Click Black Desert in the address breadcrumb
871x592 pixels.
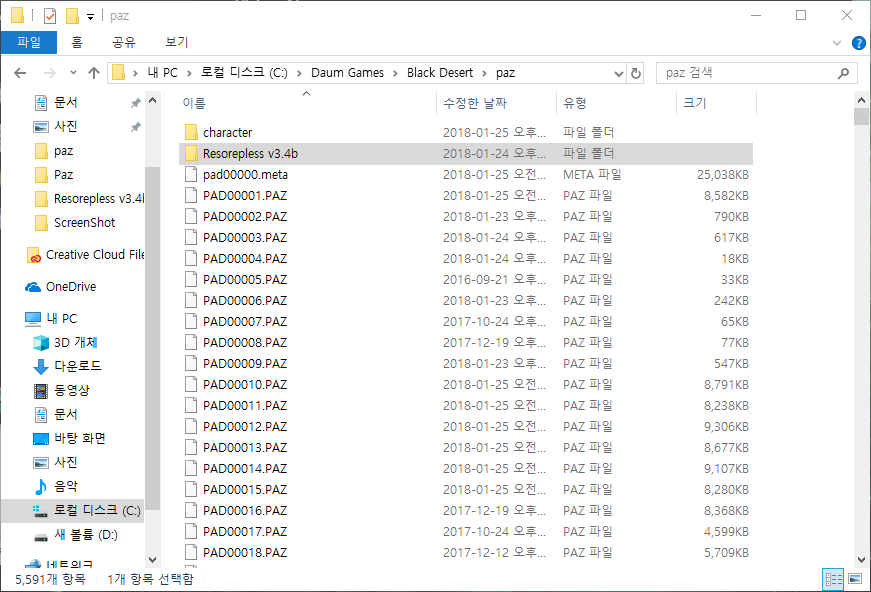(x=445, y=73)
